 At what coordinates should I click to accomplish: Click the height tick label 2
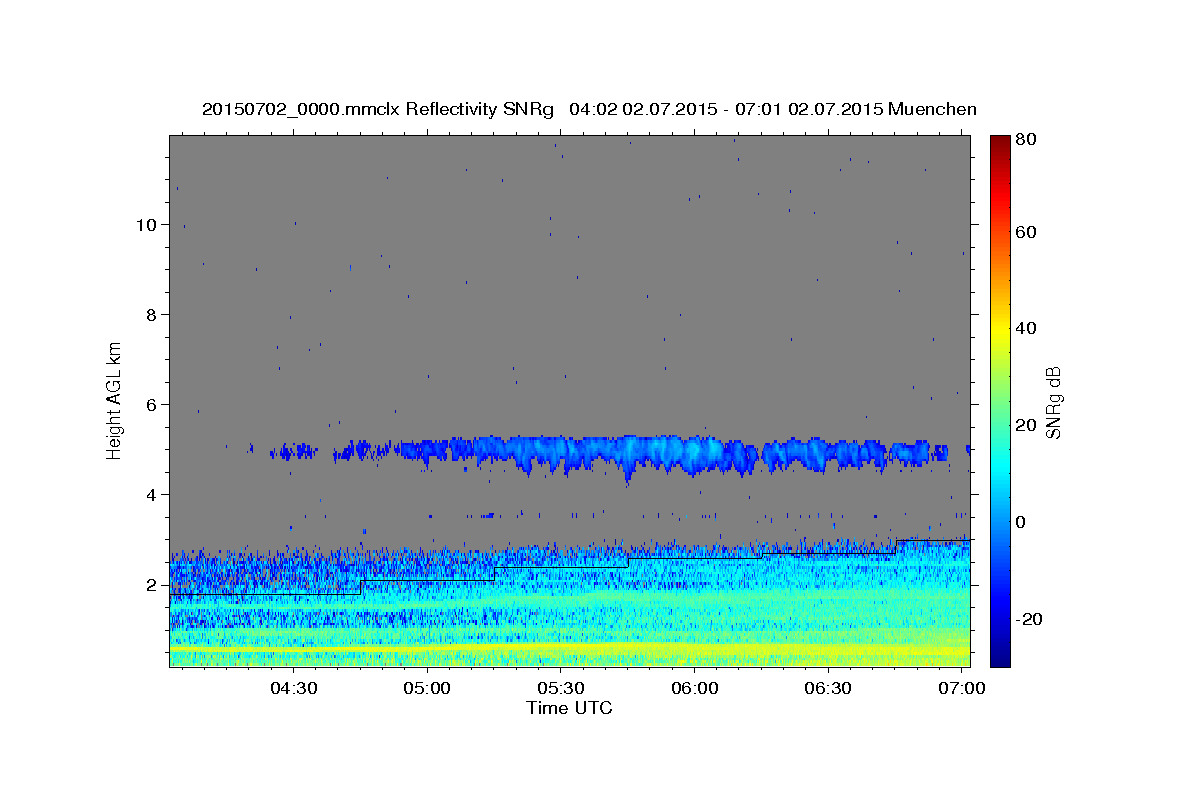152,584
